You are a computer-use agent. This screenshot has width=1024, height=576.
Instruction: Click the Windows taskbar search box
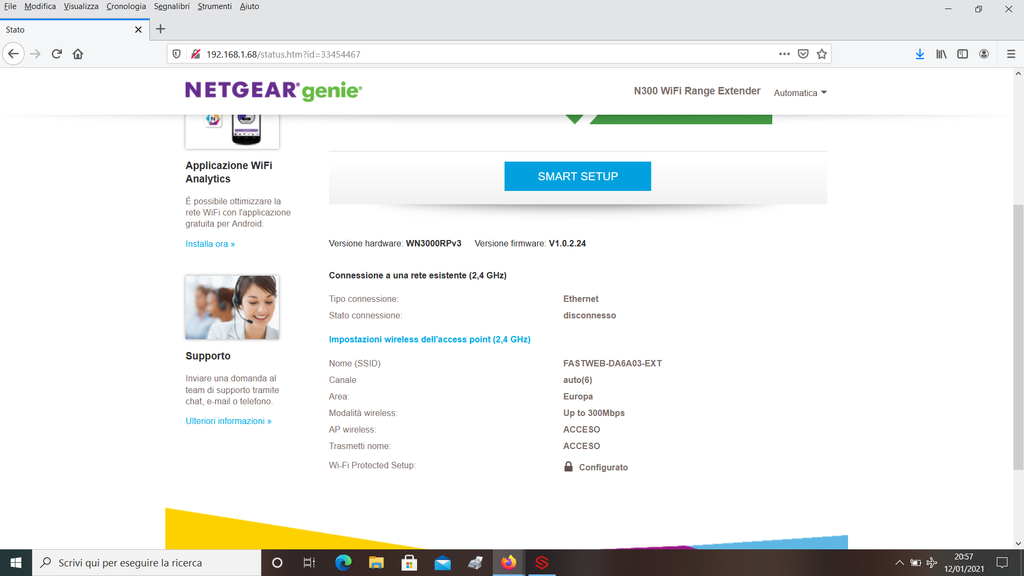click(146, 562)
